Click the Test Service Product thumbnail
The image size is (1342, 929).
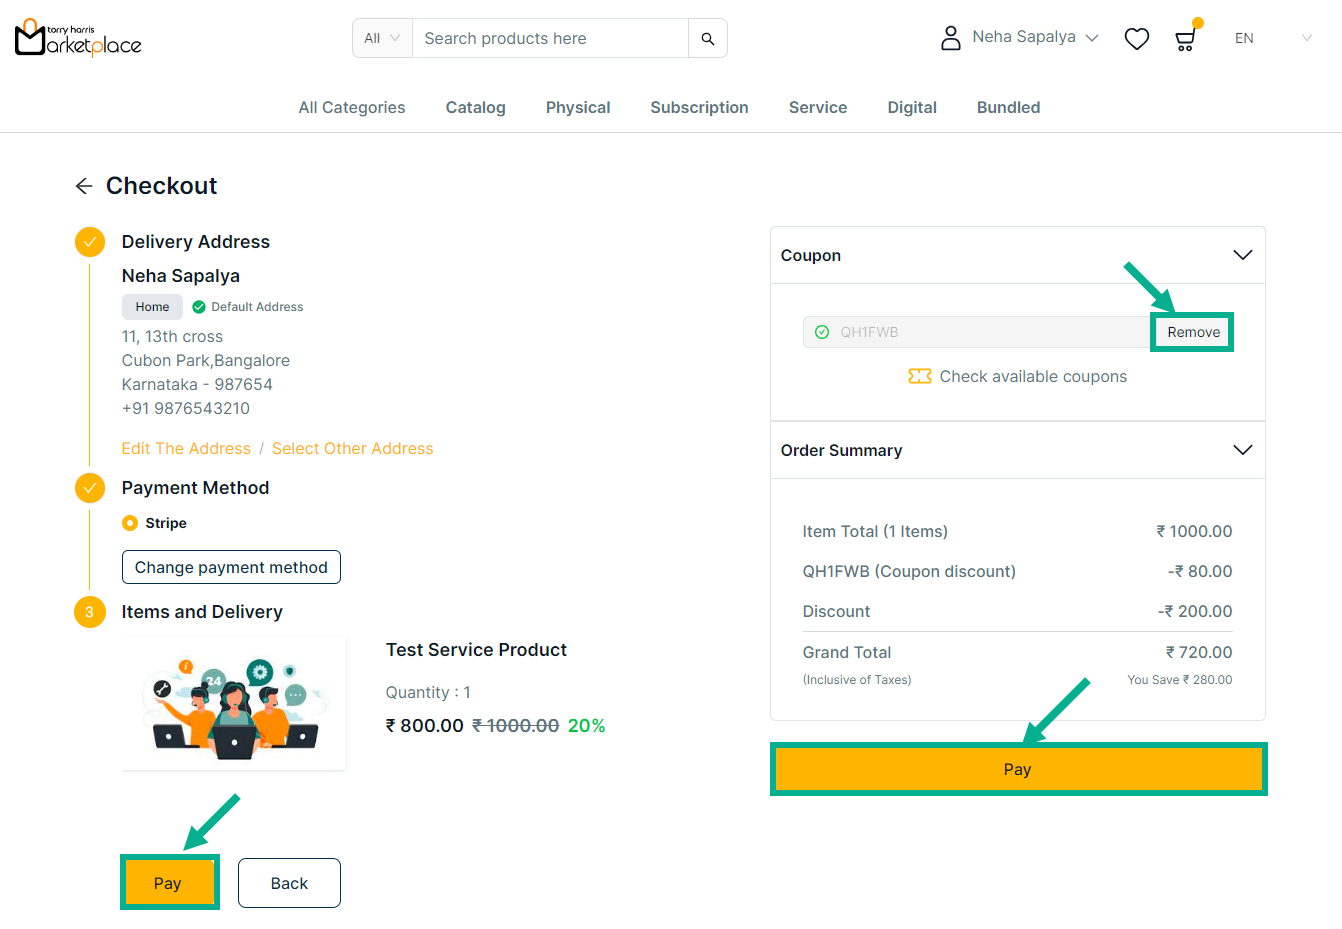[x=234, y=703]
